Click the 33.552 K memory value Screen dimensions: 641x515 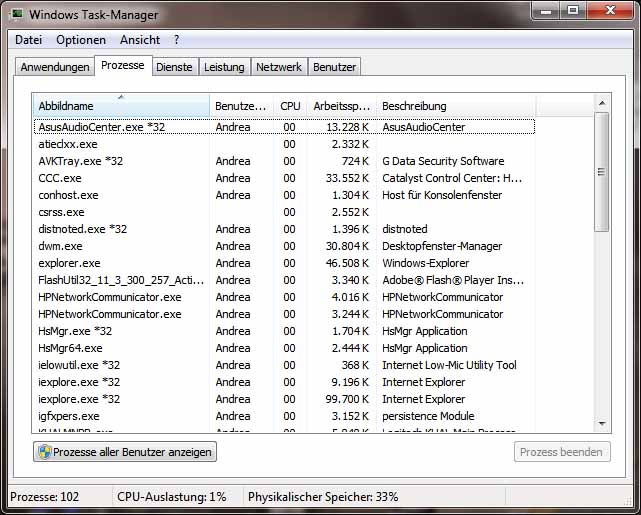click(x=347, y=178)
